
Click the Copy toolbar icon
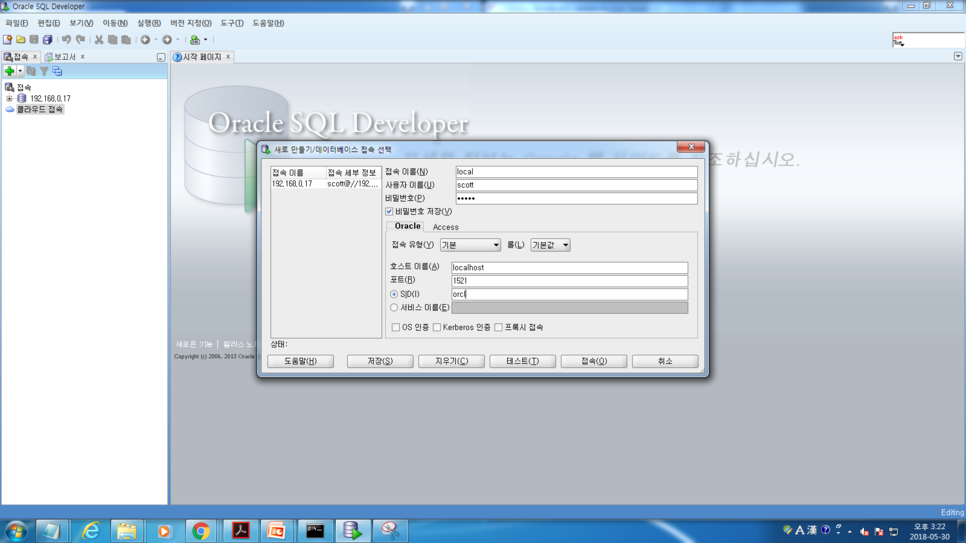[112, 39]
